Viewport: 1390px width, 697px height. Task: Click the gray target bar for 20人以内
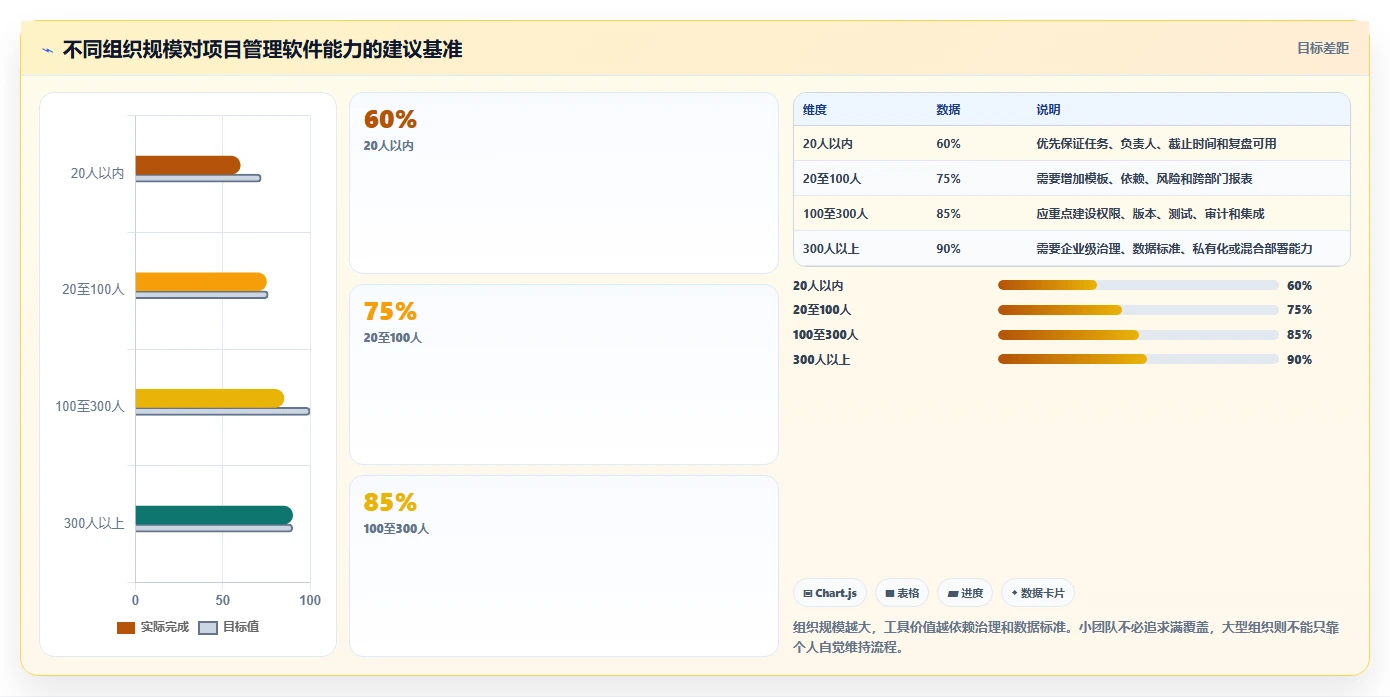tap(198, 178)
